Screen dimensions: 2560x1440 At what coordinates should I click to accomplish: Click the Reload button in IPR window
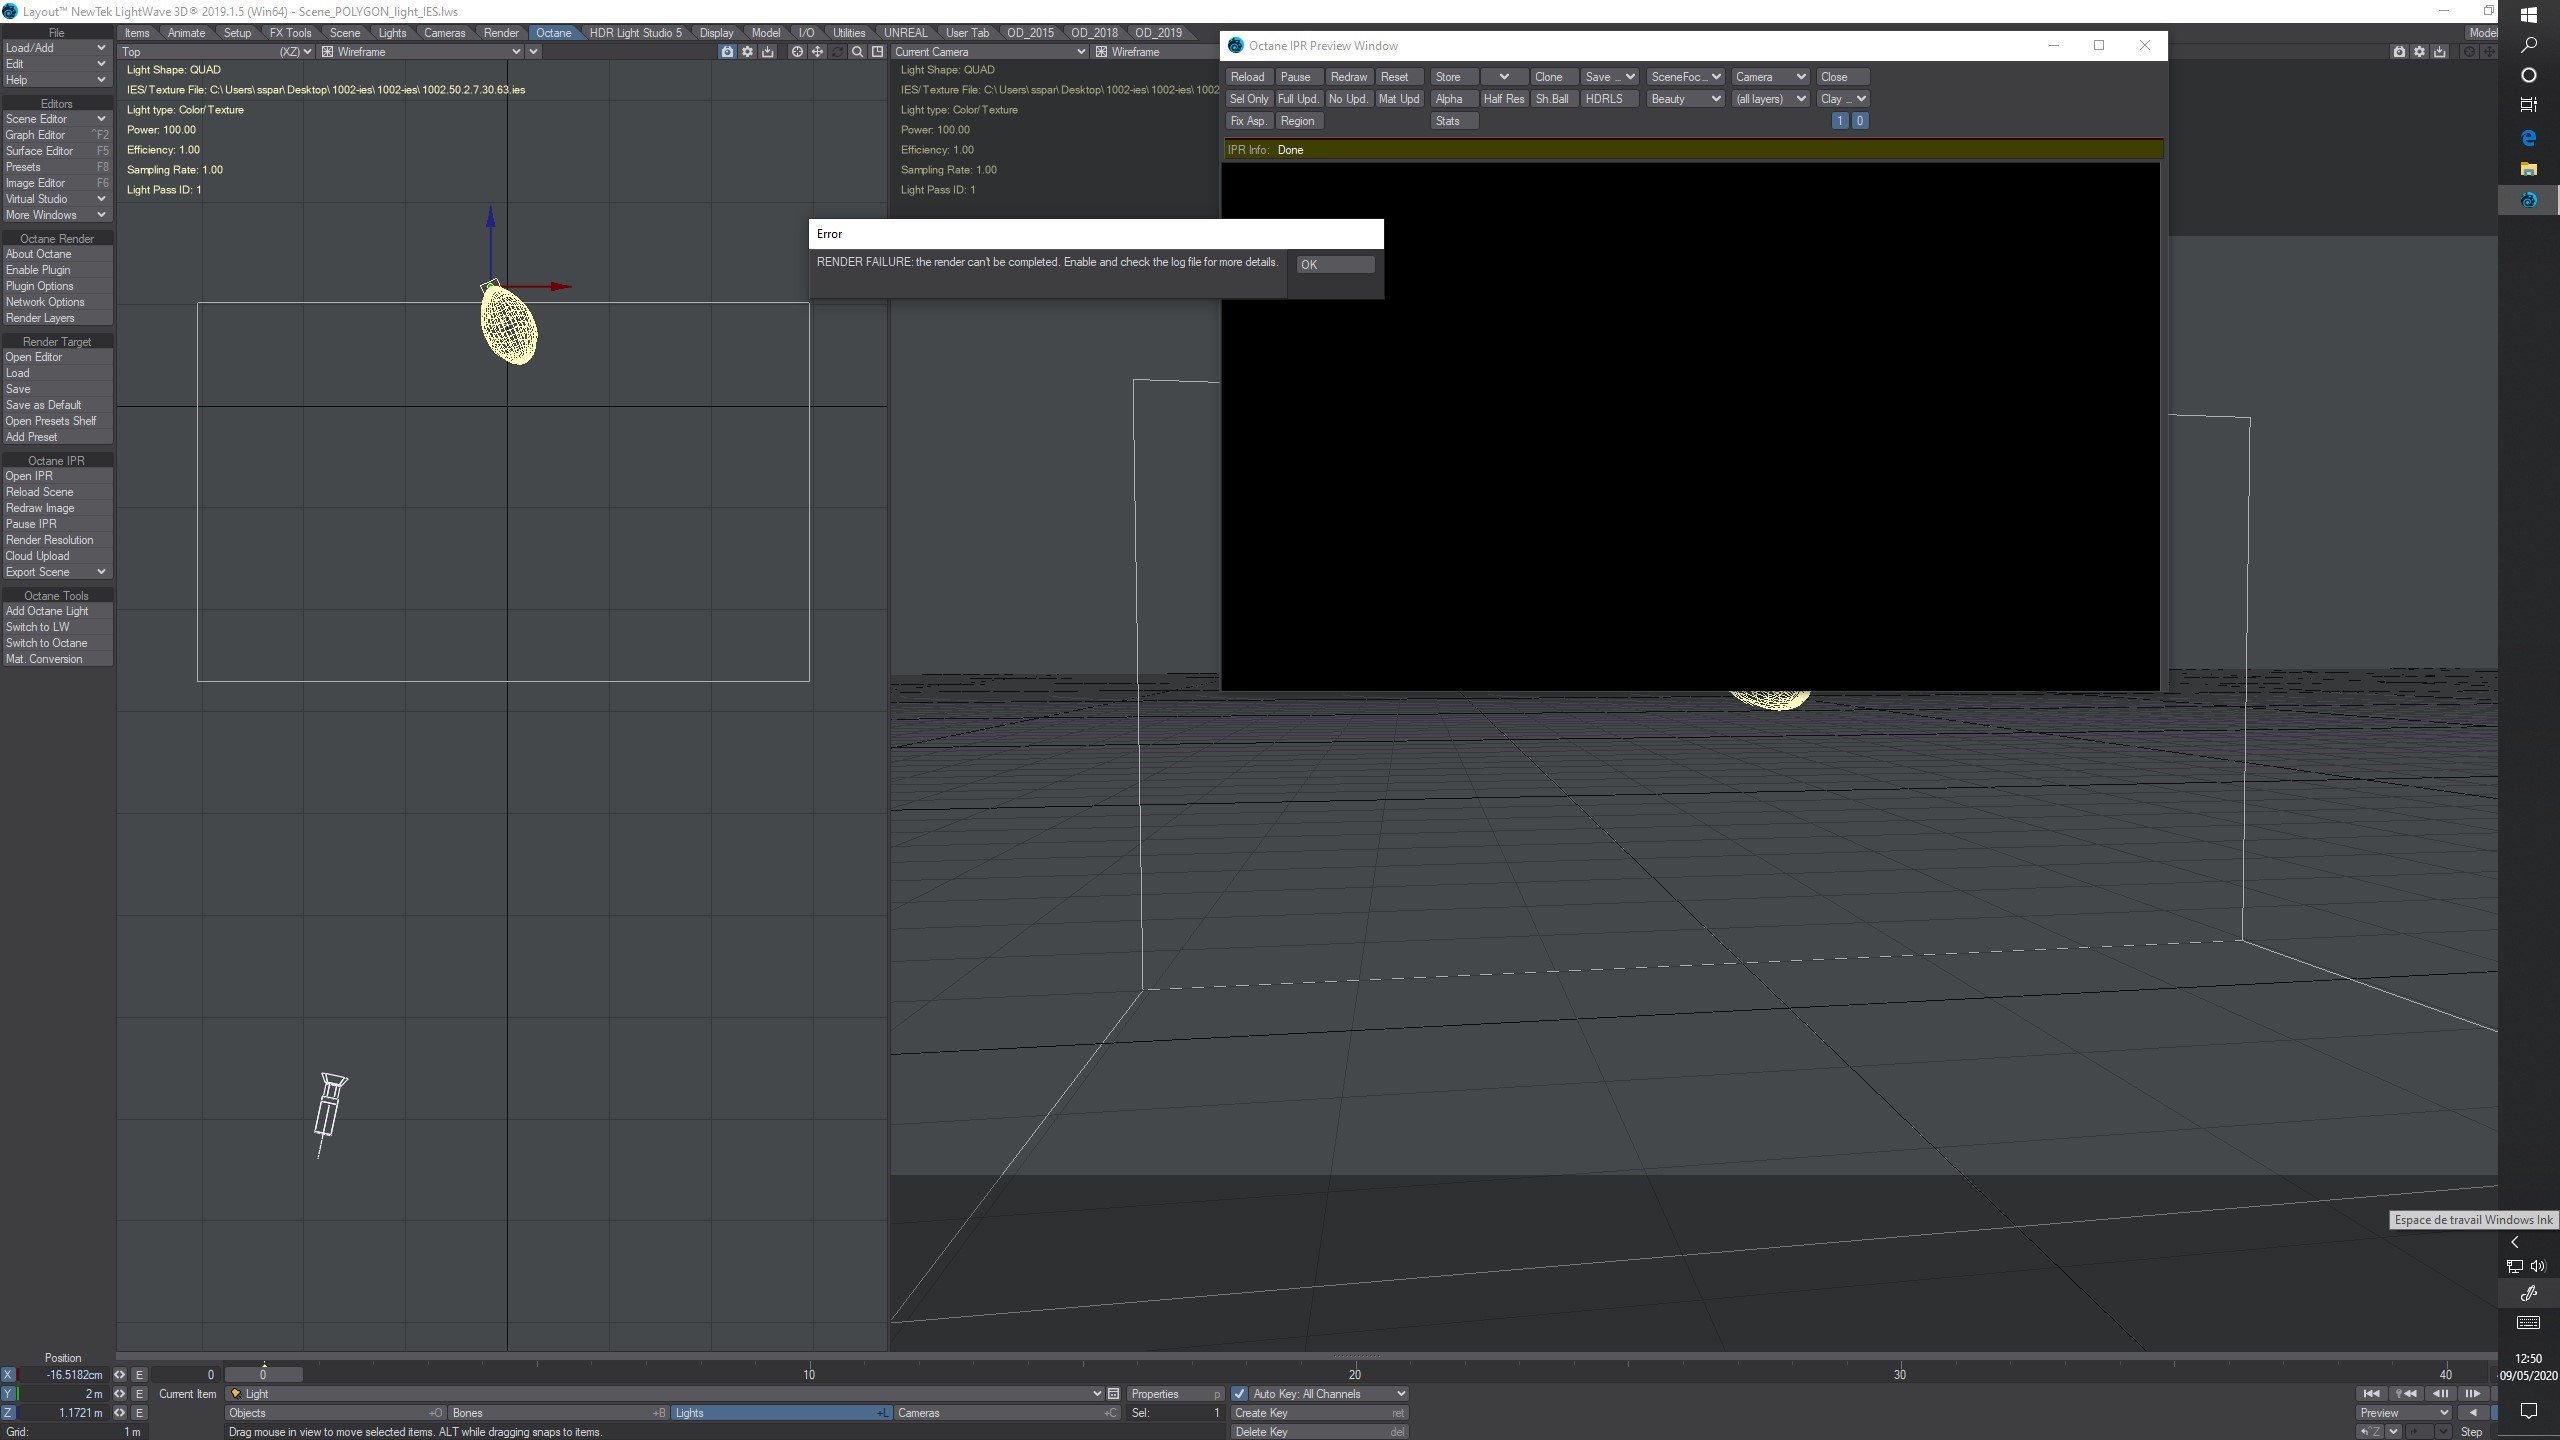[1247, 77]
